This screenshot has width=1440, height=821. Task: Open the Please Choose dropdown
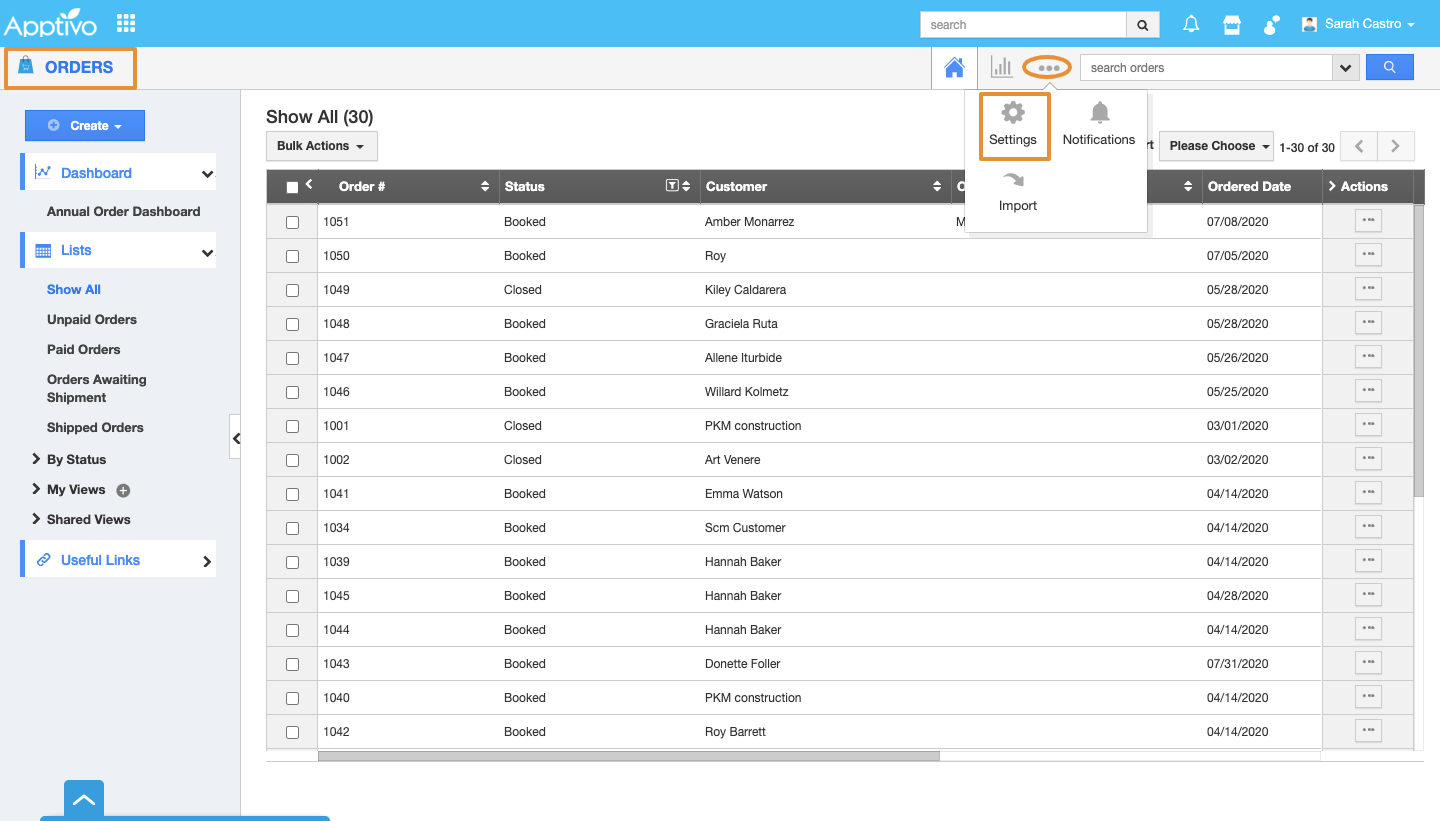pyautogui.click(x=1215, y=146)
